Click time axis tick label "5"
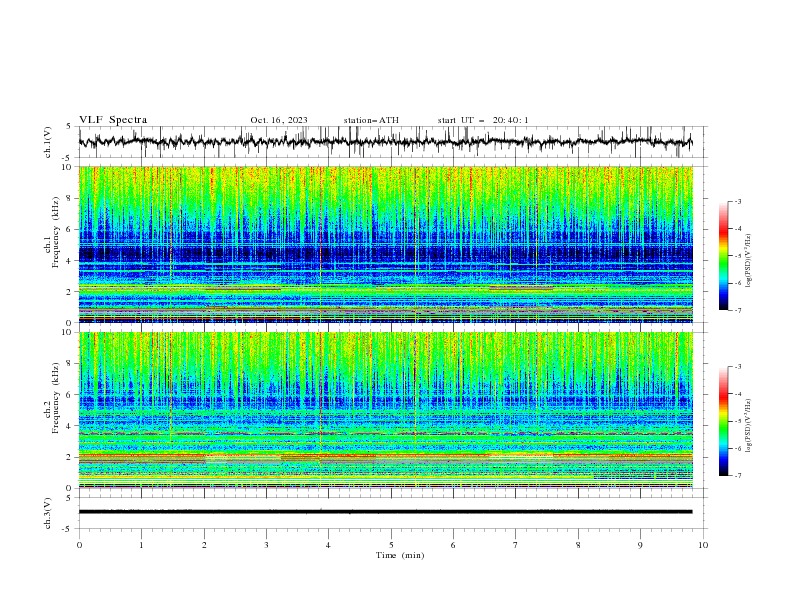 coord(391,545)
